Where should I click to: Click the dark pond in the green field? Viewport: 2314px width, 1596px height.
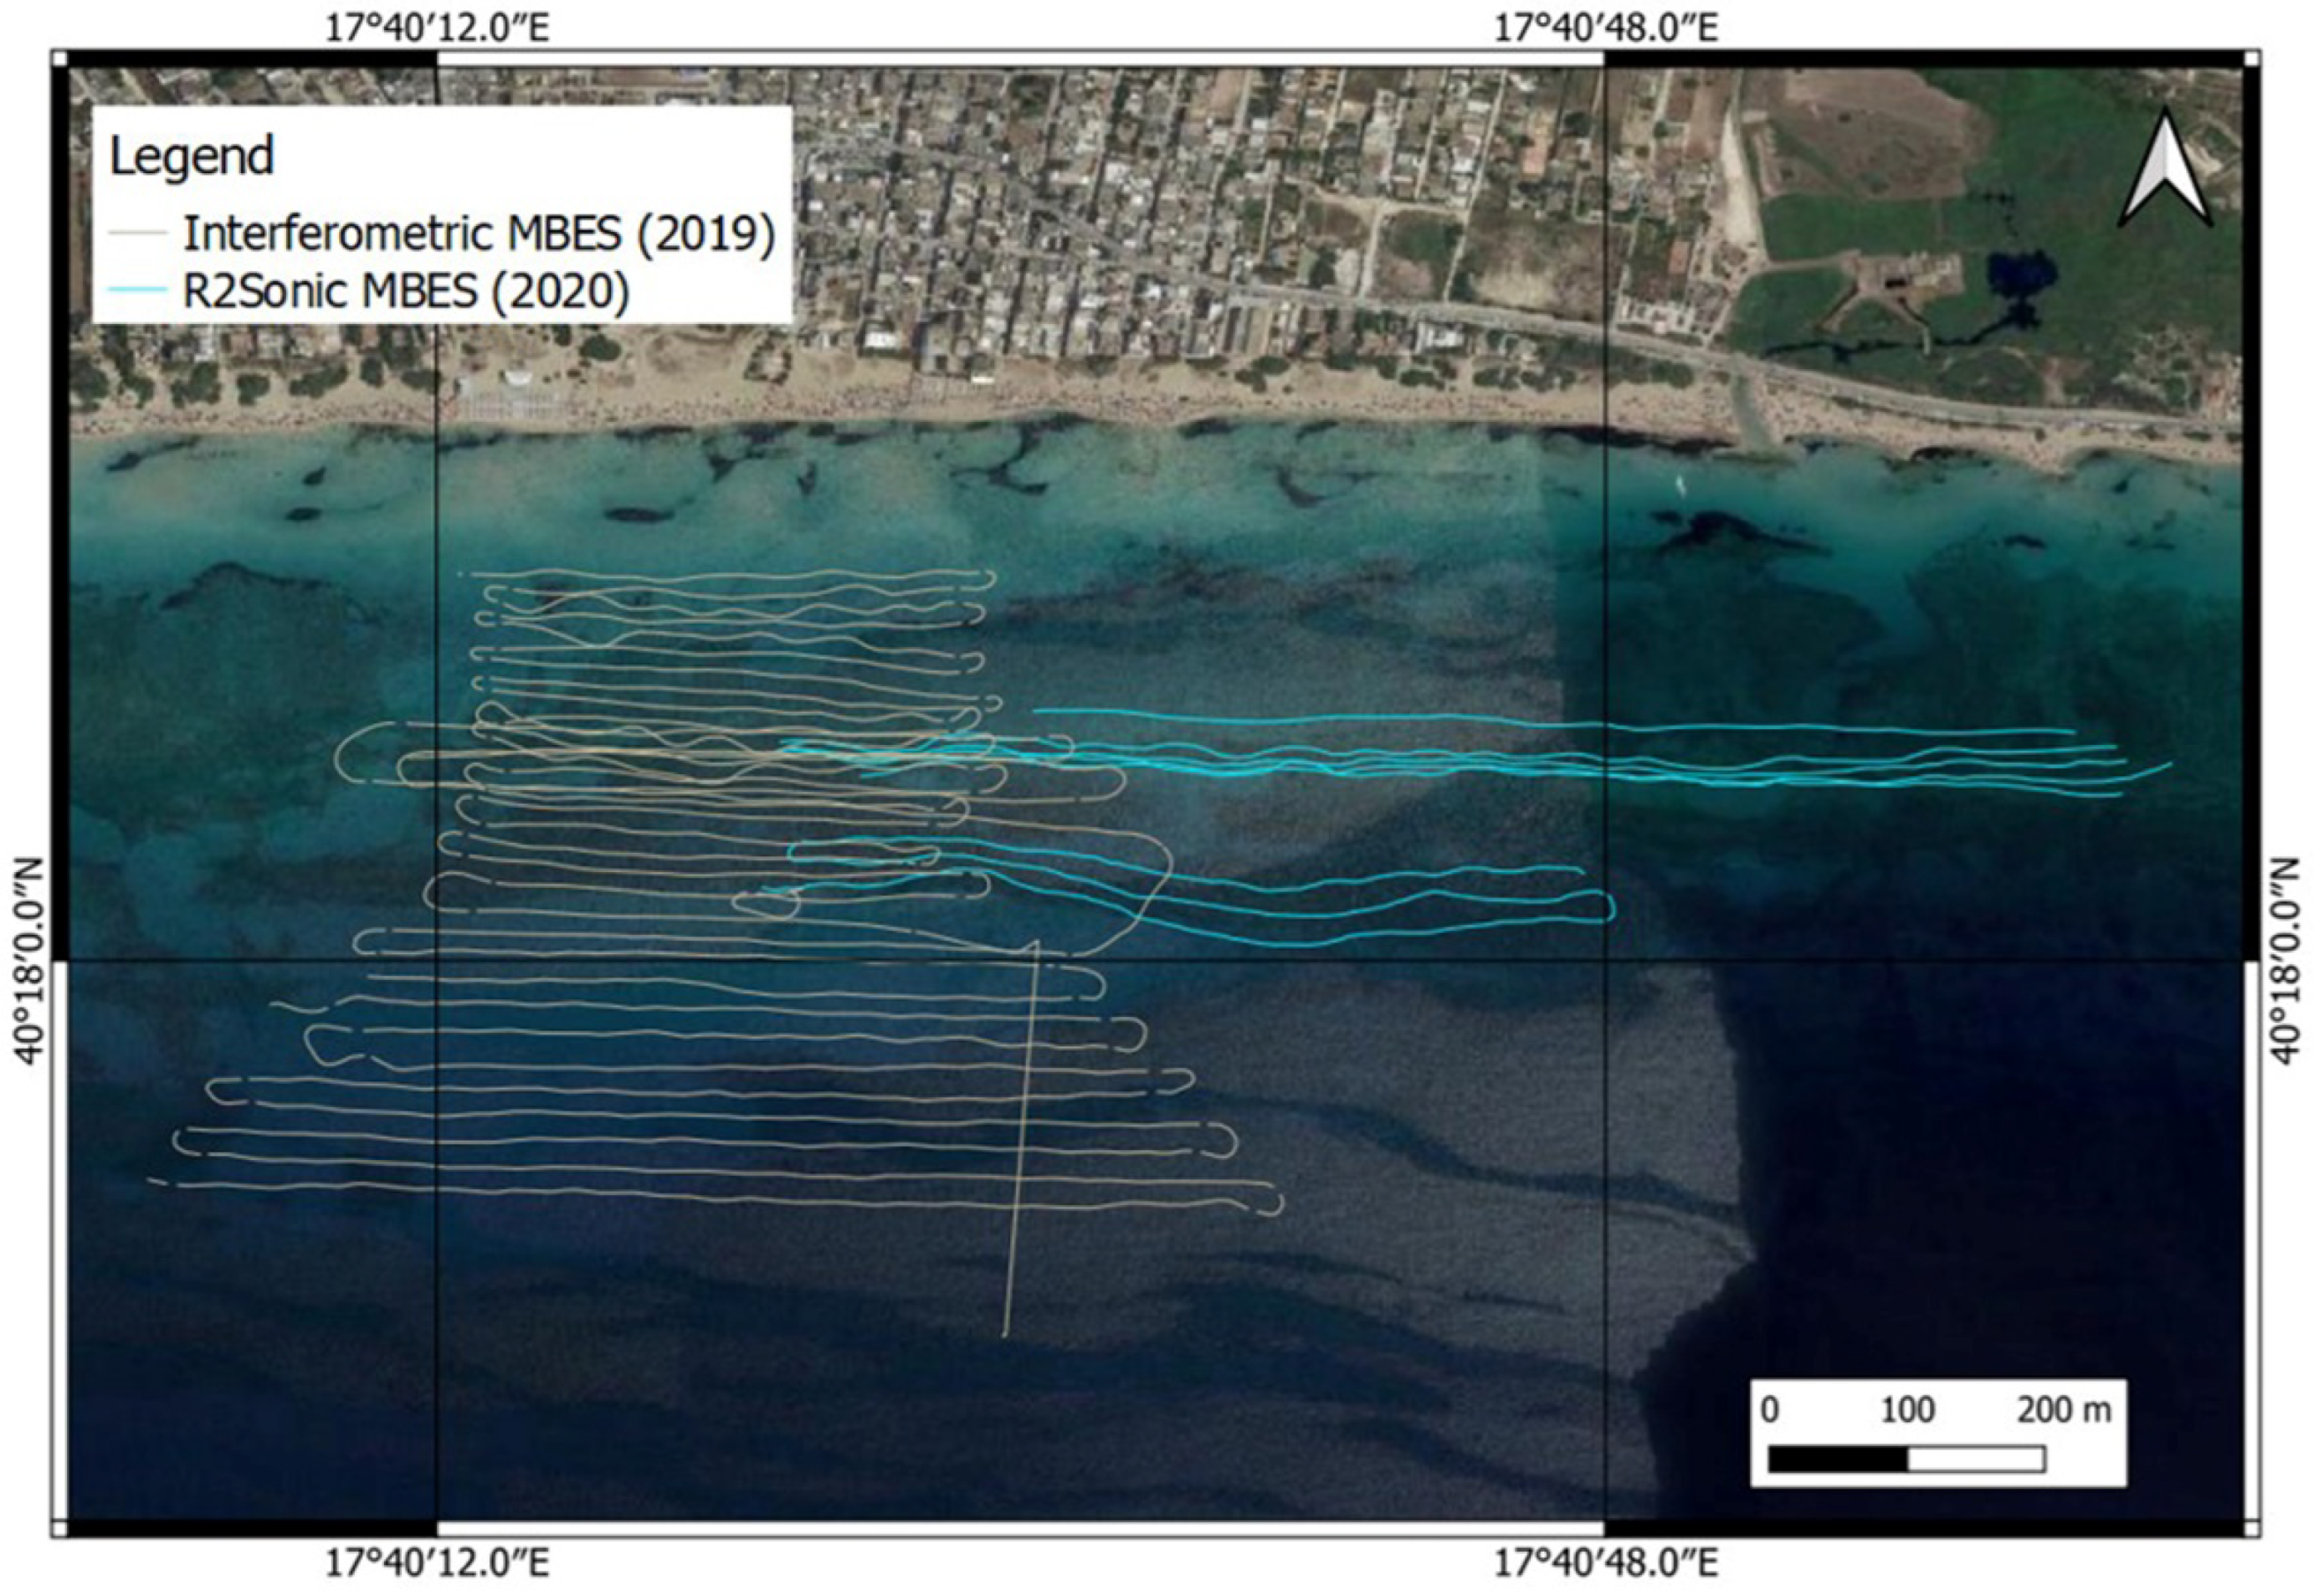pos(2020,275)
